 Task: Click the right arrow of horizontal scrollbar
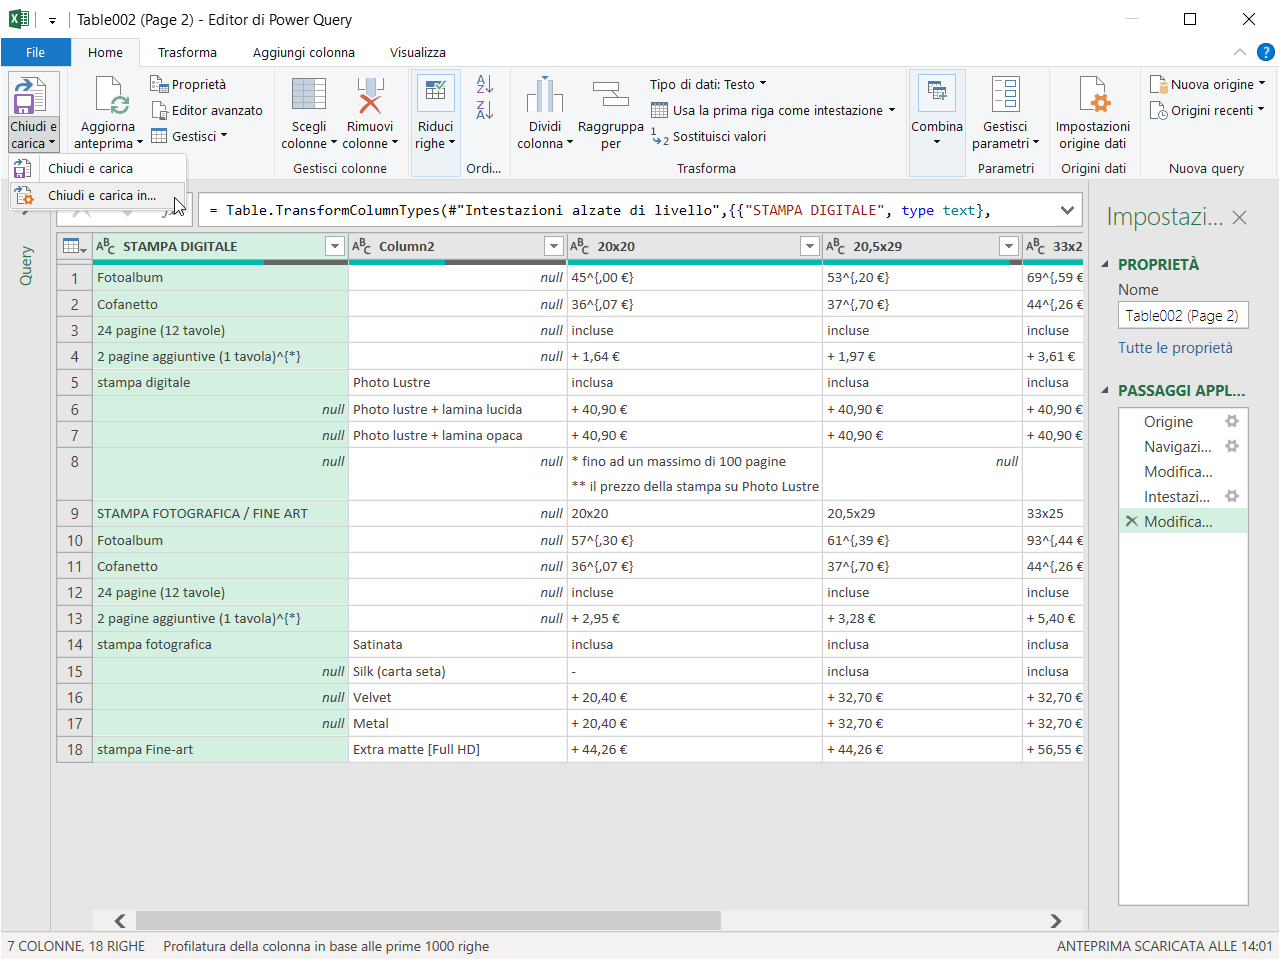(x=1056, y=920)
